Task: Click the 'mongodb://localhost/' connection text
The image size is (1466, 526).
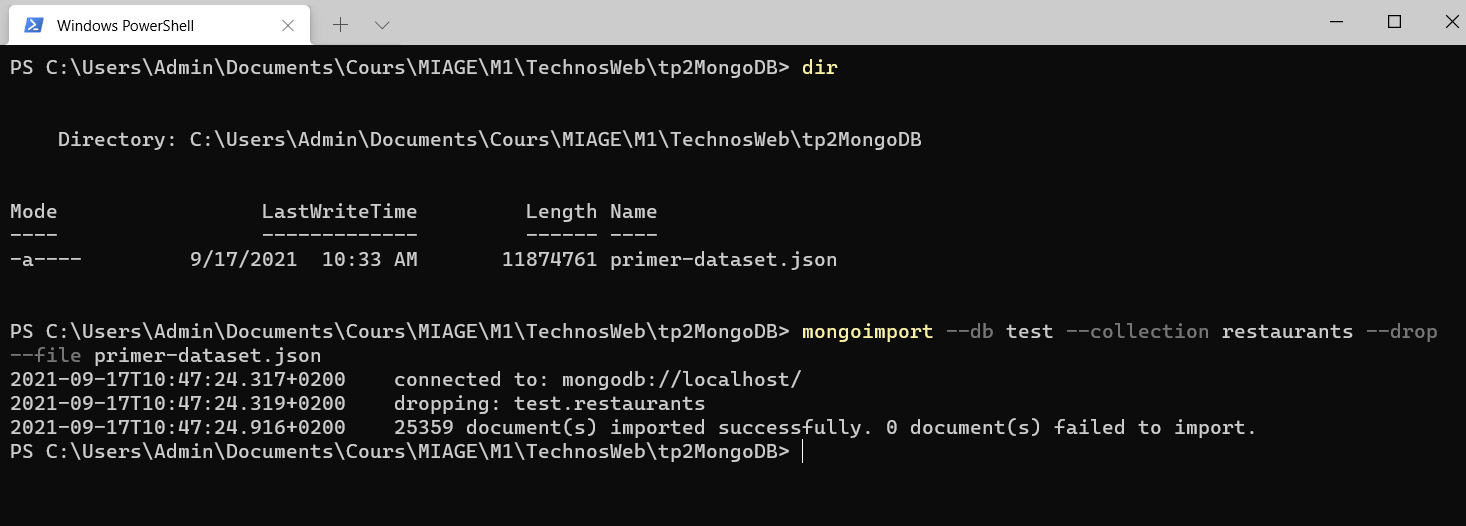Action: click(682, 380)
